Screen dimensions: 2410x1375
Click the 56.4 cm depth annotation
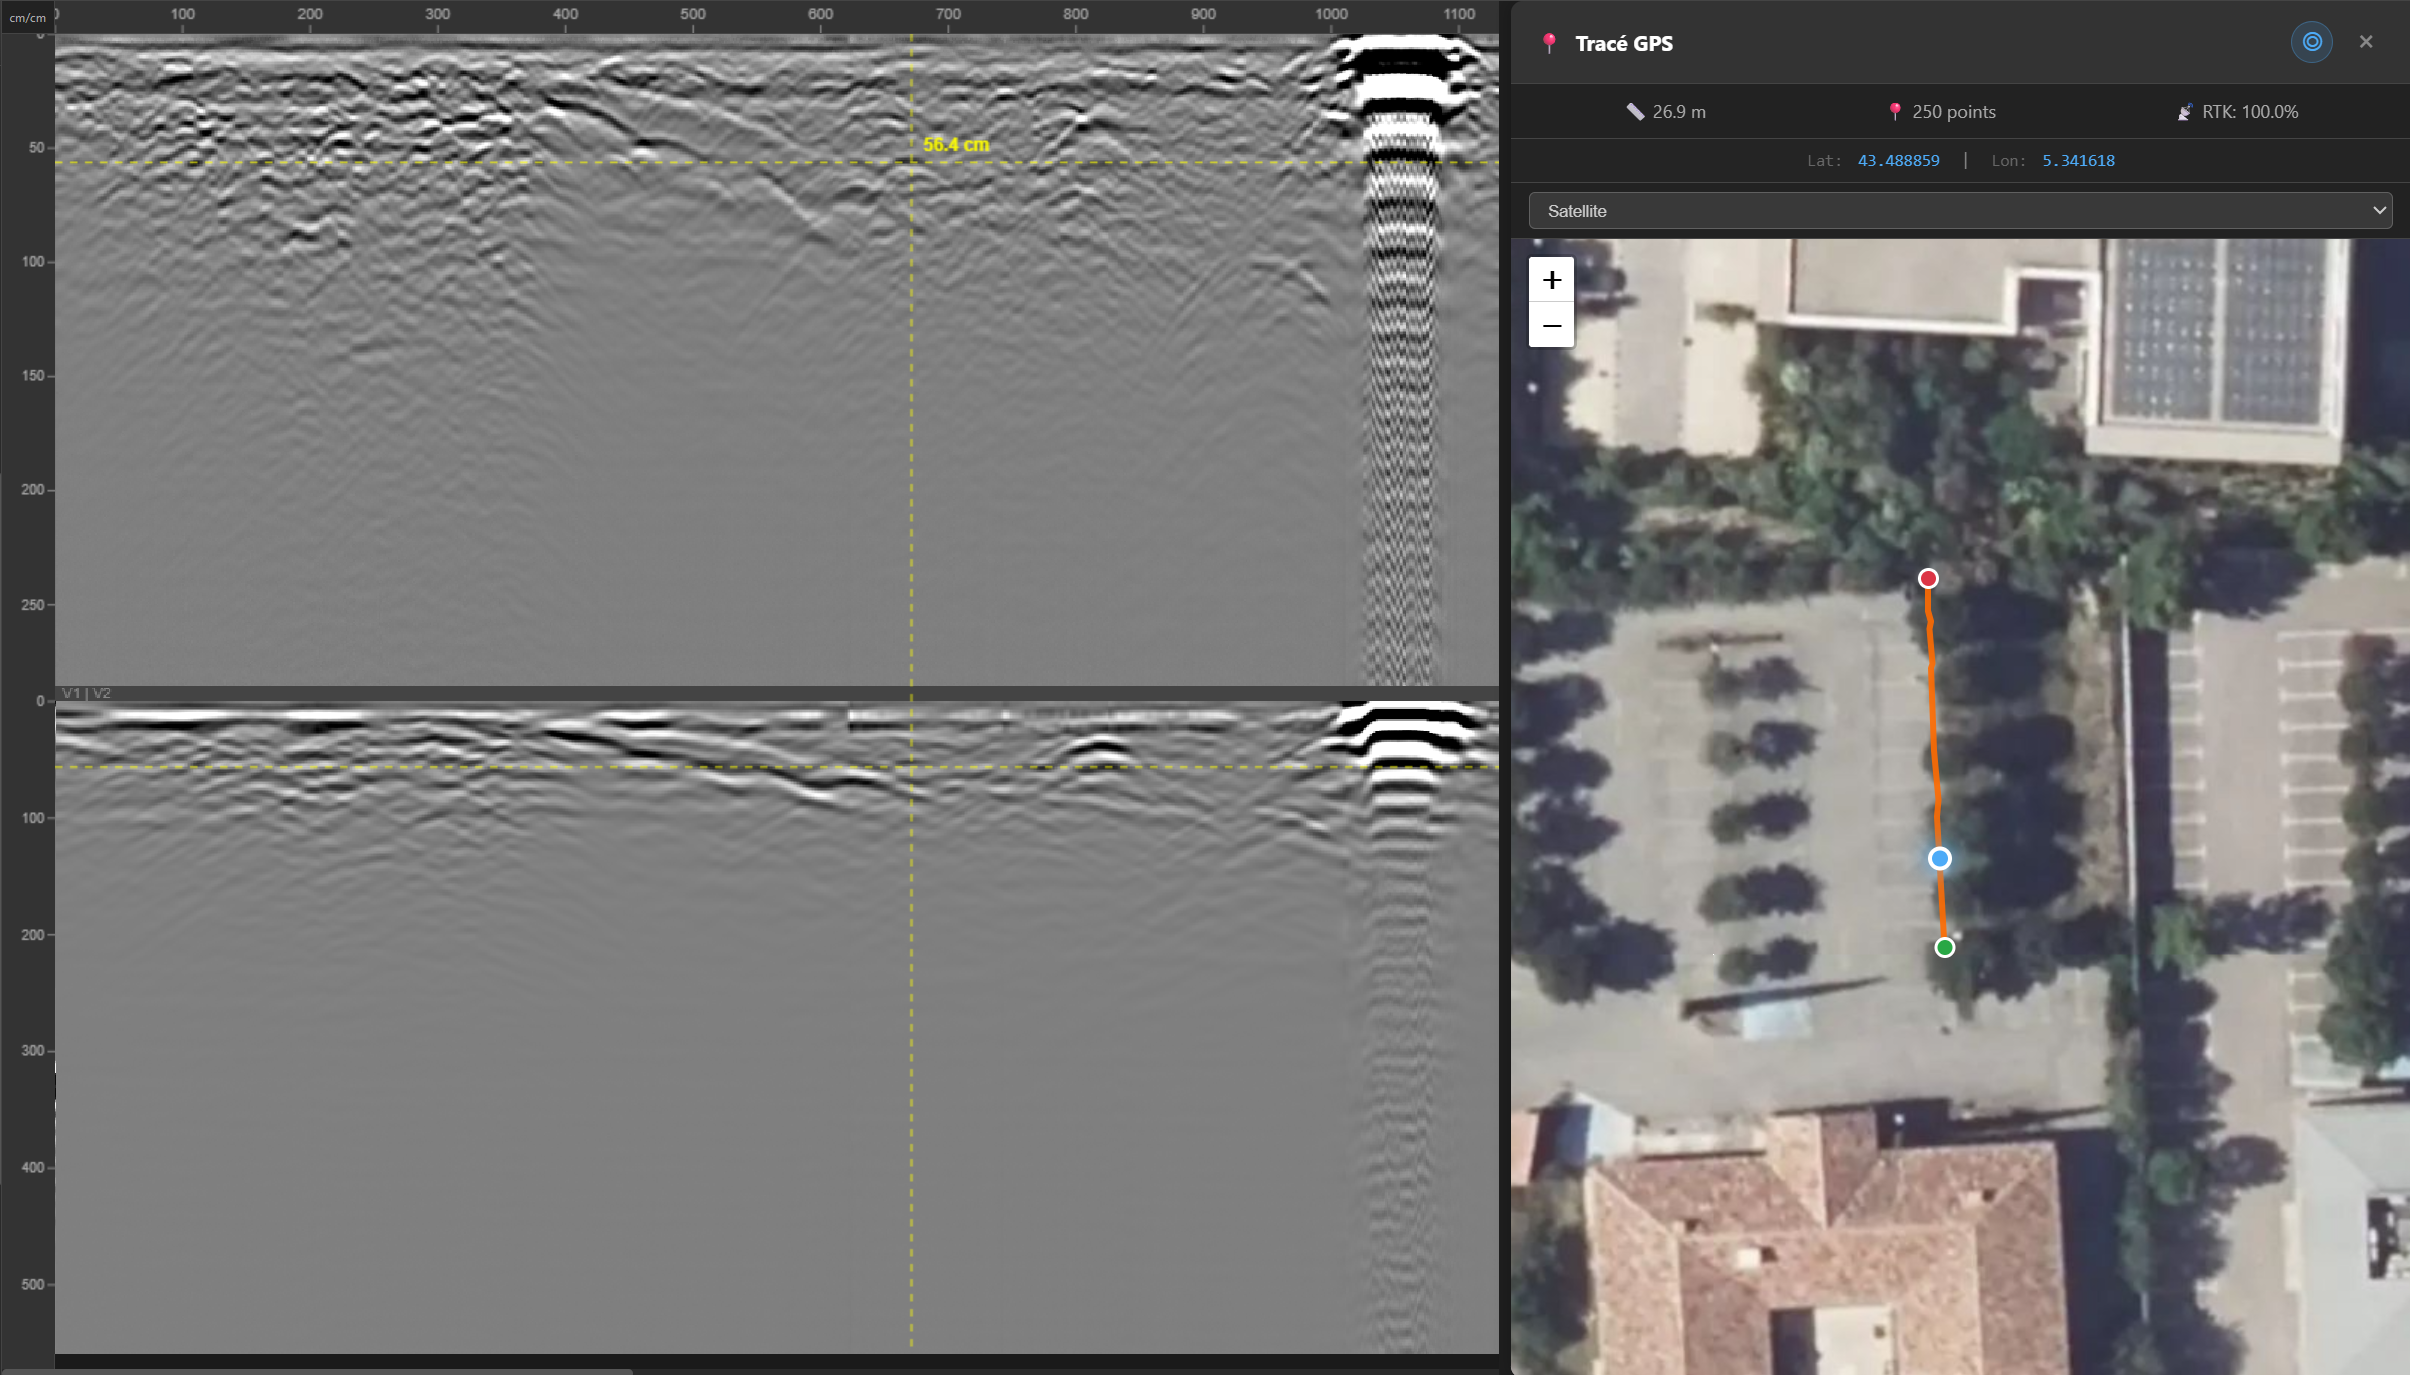(x=956, y=143)
